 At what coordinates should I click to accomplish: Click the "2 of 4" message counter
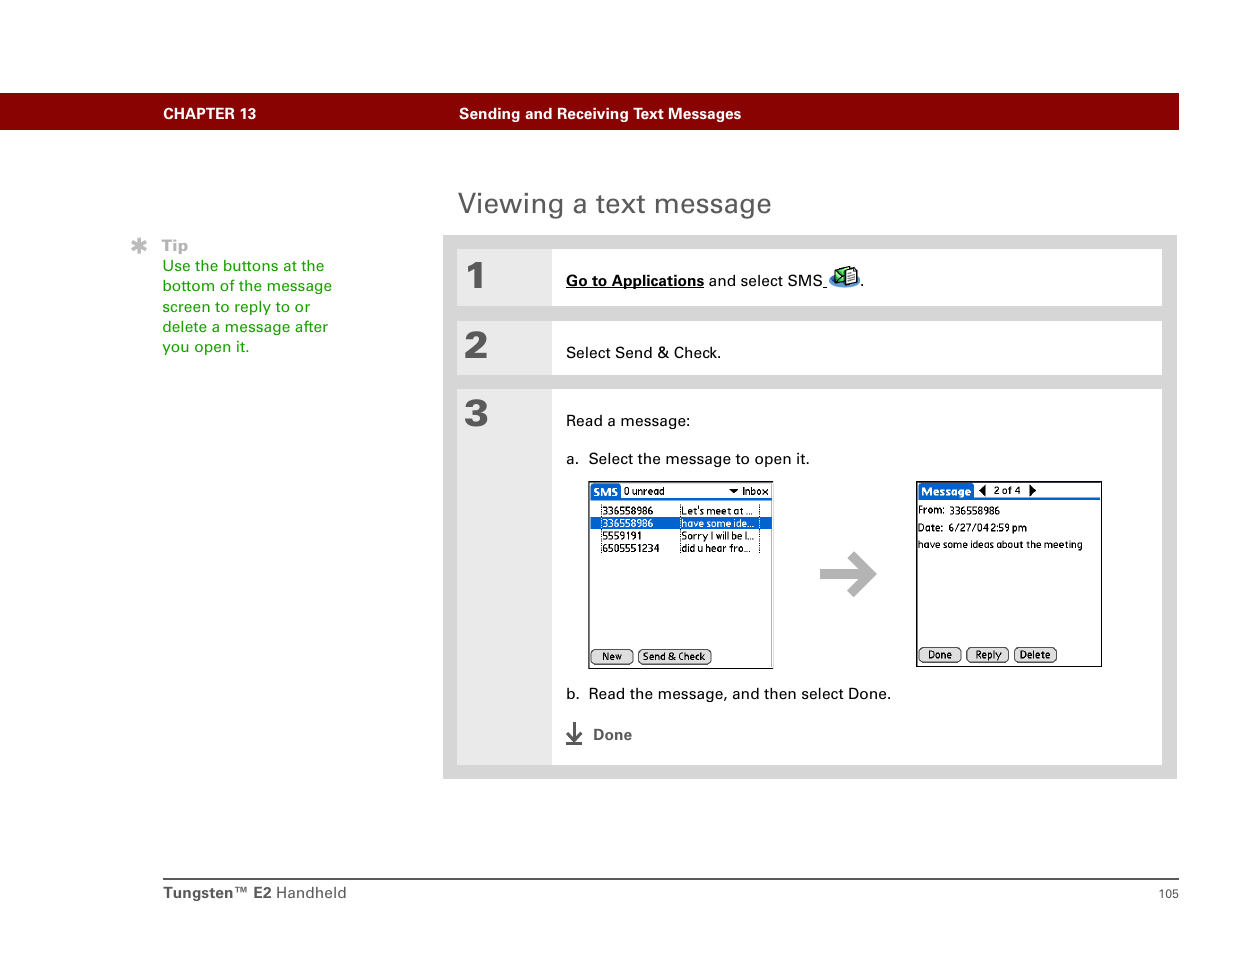[x=1007, y=491]
